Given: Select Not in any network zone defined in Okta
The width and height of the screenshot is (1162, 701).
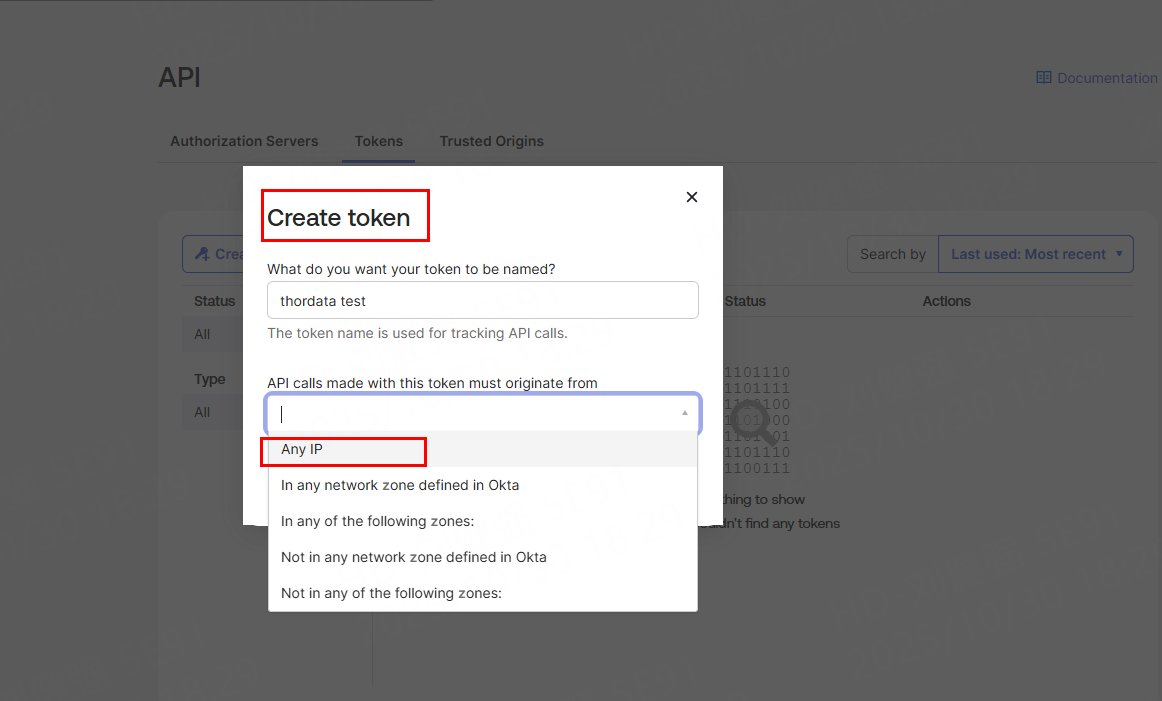Looking at the screenshot, I should coord(413,557).
